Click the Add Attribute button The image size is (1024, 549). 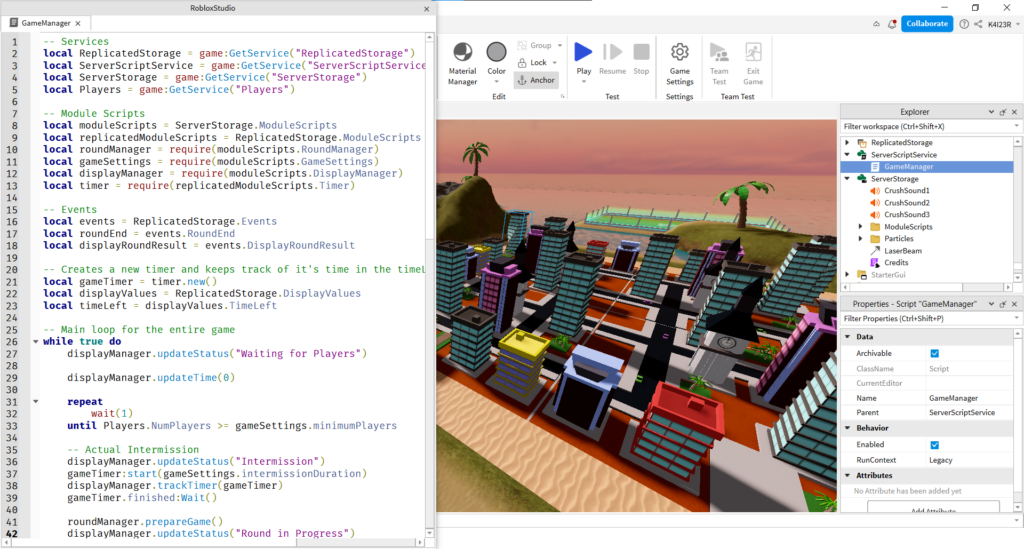point(933,507)
